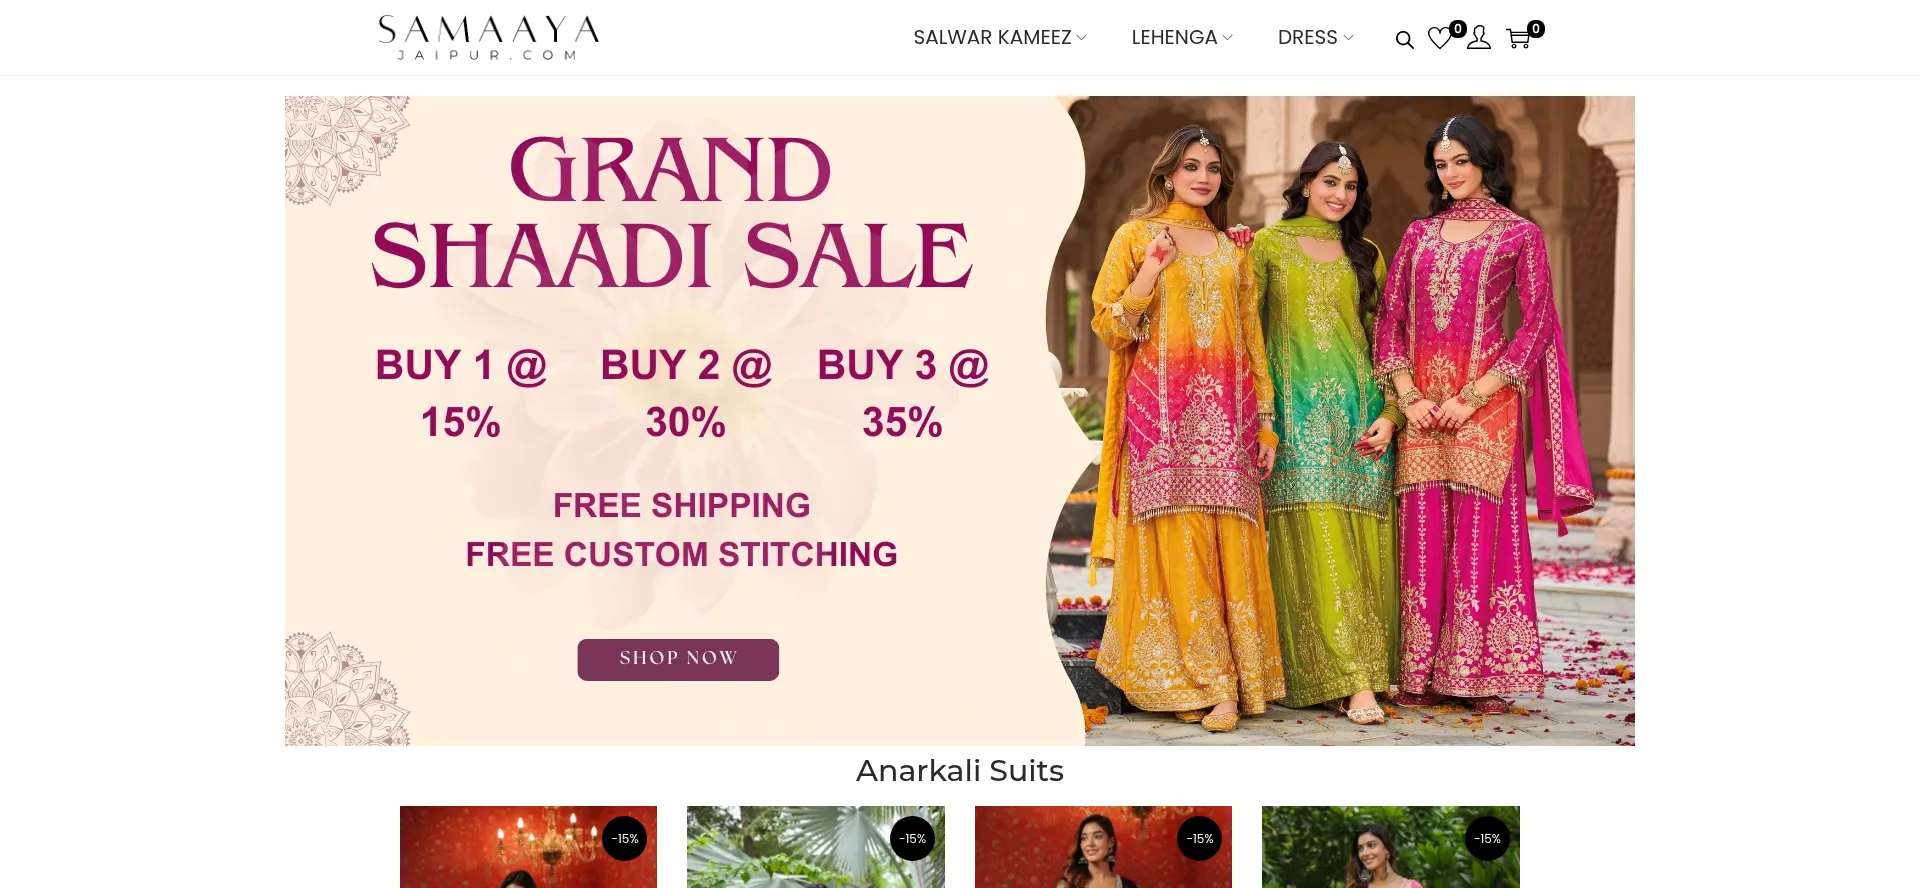Open the third Anarkali suit thumbnail
The image size is (1920, 888).
pos(1103,847)
